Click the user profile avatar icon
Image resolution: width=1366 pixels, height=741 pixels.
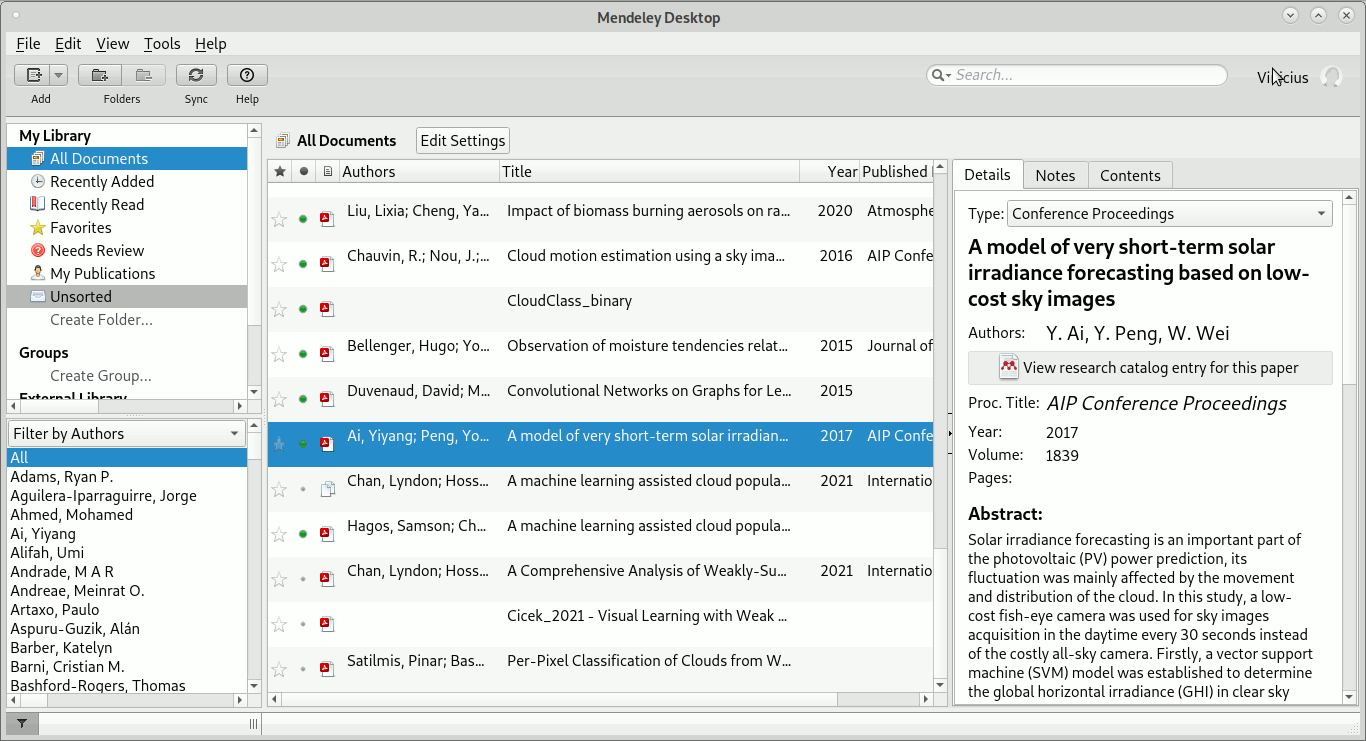coord(1331,77)
